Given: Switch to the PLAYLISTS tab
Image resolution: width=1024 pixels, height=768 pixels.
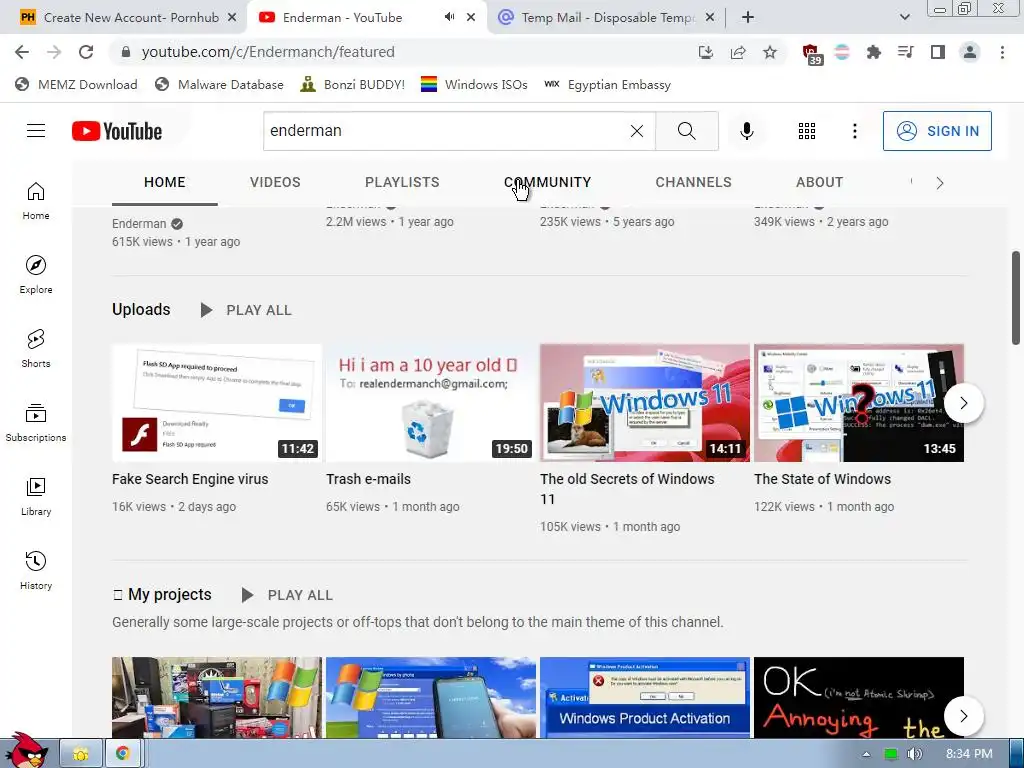Looking at the screenshot, I should tap(402, 182).
